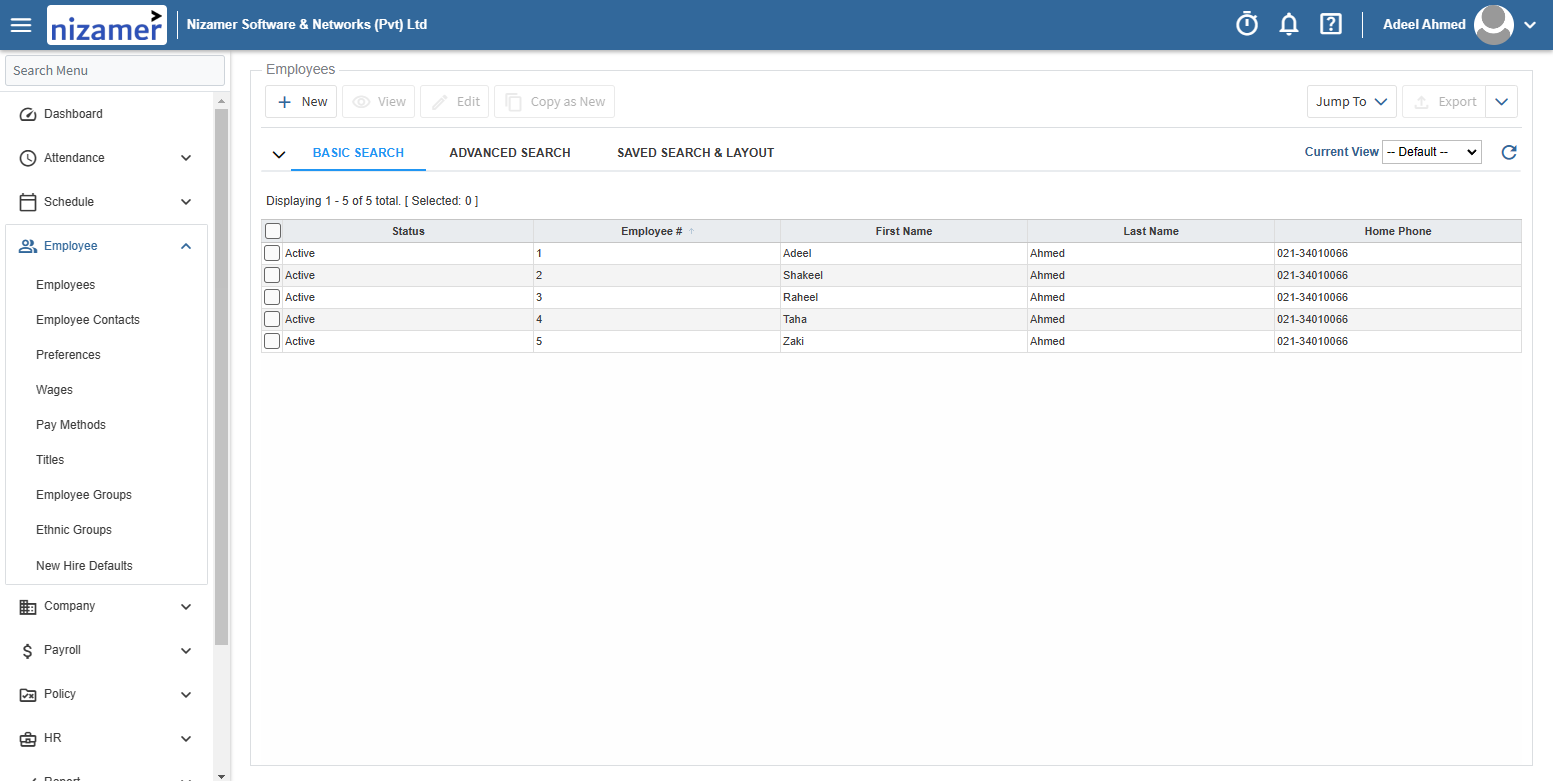
Task: Open the stopwatch timer icon
Action: pyautogui.click(x=1247, y=24)
